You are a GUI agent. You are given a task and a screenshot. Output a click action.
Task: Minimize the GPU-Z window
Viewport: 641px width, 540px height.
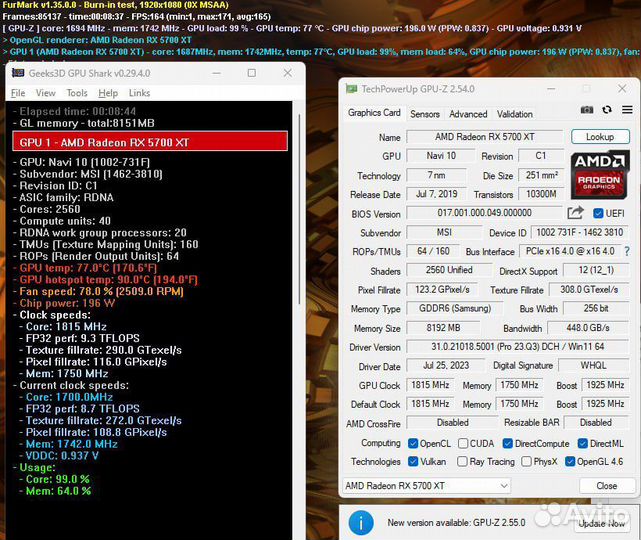click(x=551, y=89)
